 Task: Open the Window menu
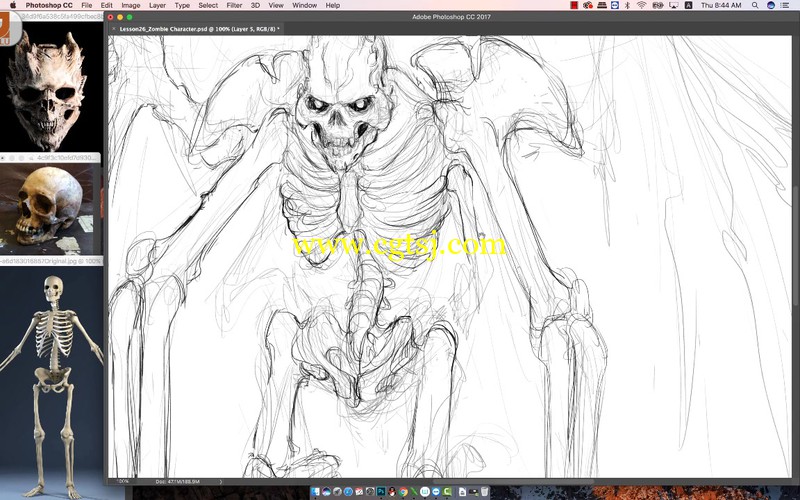305,5
